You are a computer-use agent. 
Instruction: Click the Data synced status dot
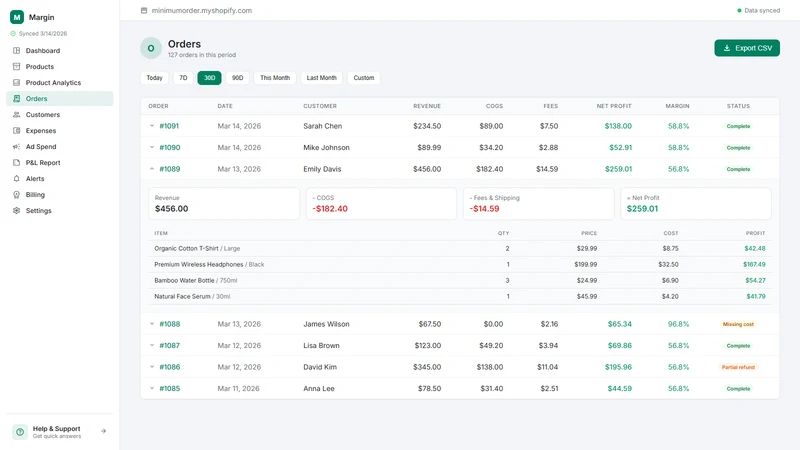pos(739,10)
